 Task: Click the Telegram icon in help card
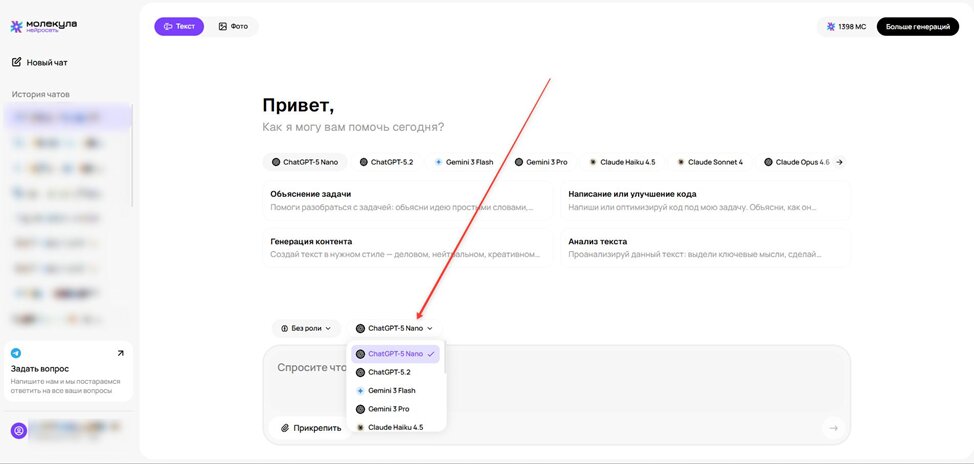point(17,353)
